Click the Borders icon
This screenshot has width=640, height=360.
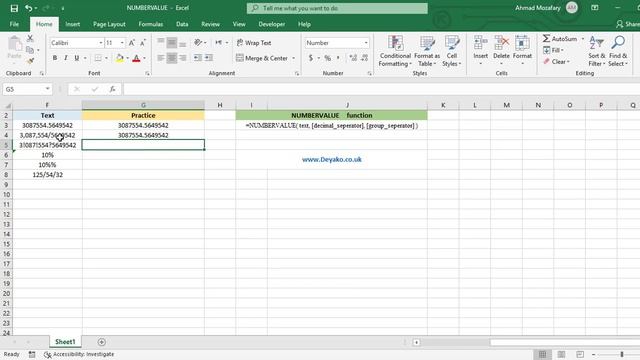pos(98,58)
